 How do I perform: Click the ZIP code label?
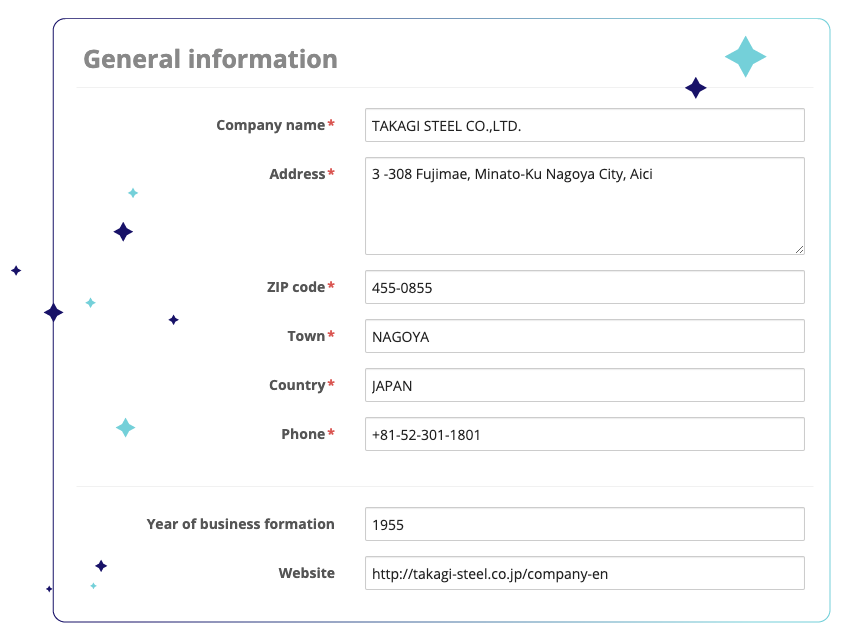click(x=294, y=287)
